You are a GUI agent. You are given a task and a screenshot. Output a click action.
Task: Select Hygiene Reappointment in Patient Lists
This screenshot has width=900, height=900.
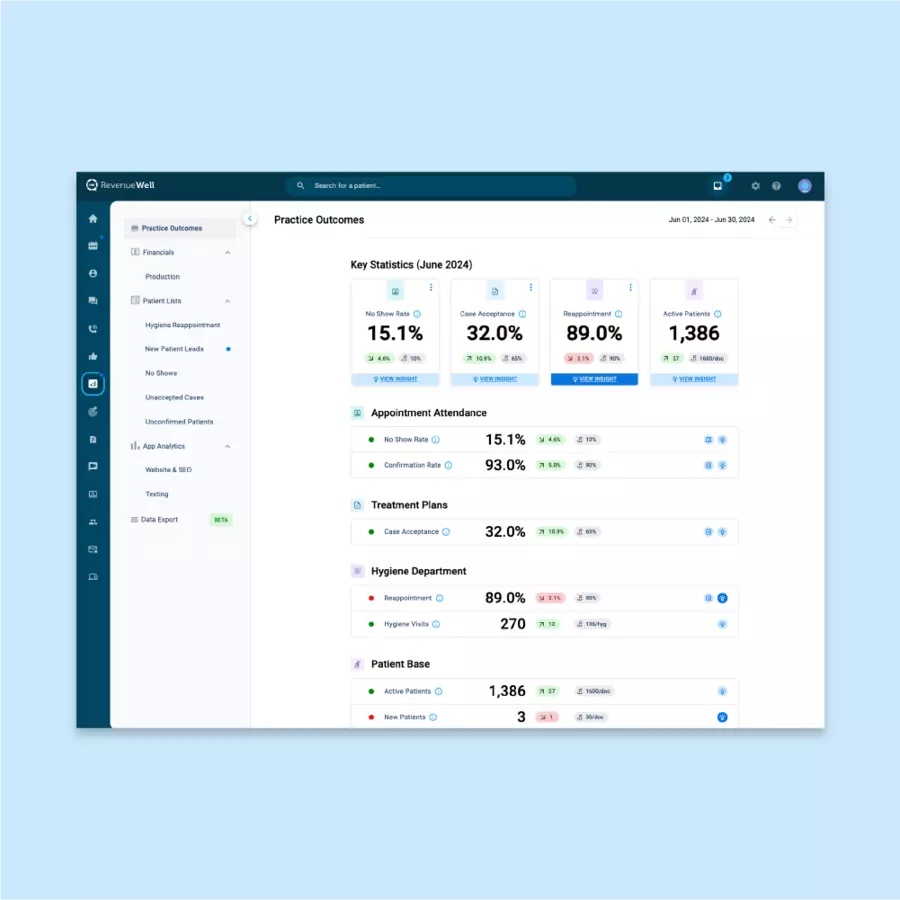point(182,325)
